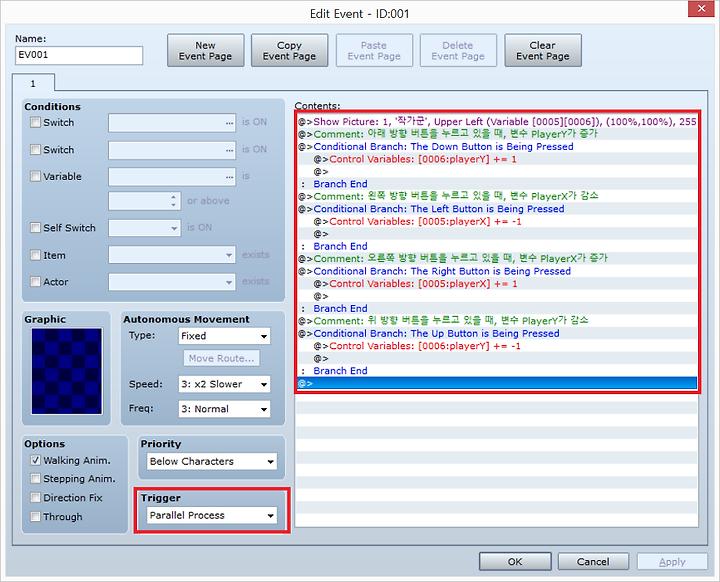Open the Self Switch condition dropdown

point(144,228)
